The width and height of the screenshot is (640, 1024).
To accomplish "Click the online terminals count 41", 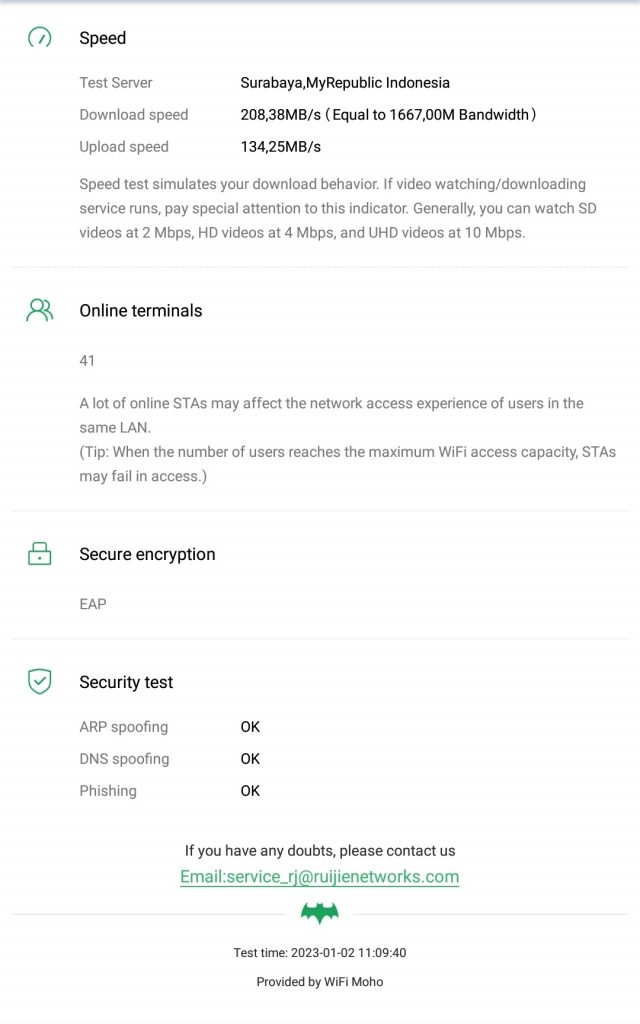I will [x=87, y=360].
